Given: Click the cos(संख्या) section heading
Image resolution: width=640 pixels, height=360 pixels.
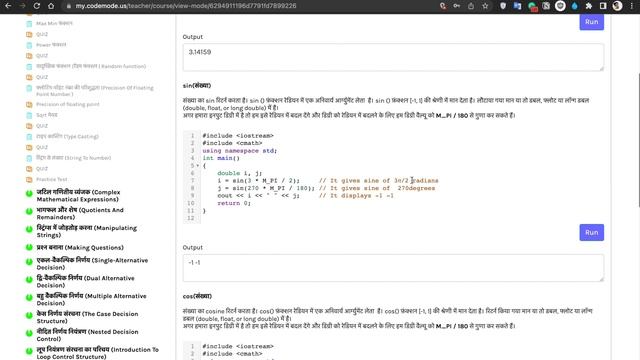Looking at the screenshot, I should 197,296.
